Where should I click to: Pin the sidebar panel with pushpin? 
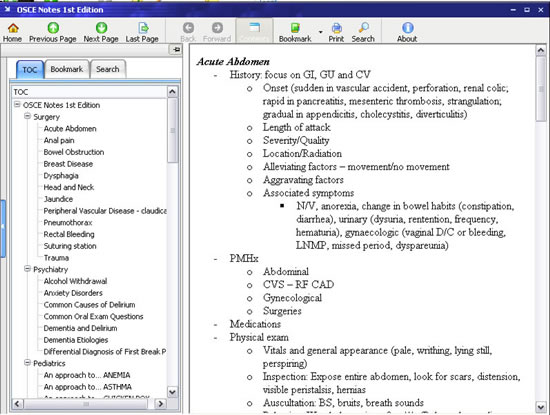[176, 49]
